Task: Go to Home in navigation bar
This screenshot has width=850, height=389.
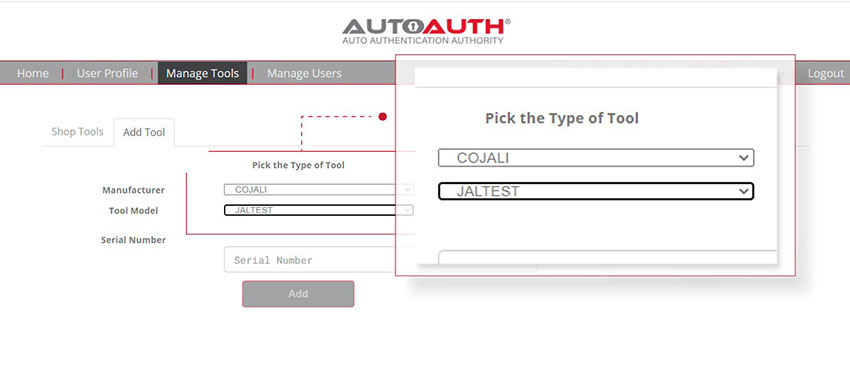Action: [33, 73]
